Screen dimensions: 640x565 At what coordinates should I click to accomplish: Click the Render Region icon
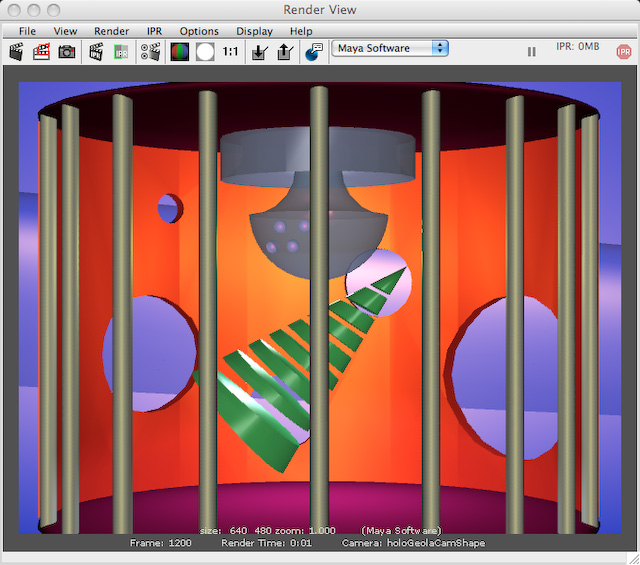(x=42, y=51)
